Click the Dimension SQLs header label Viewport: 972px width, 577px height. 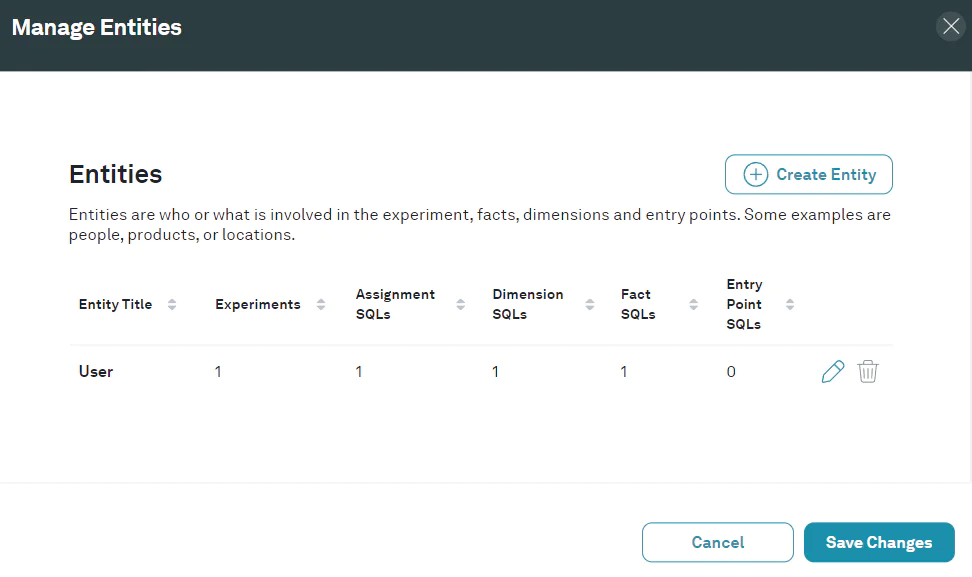(x=527, y=304)
